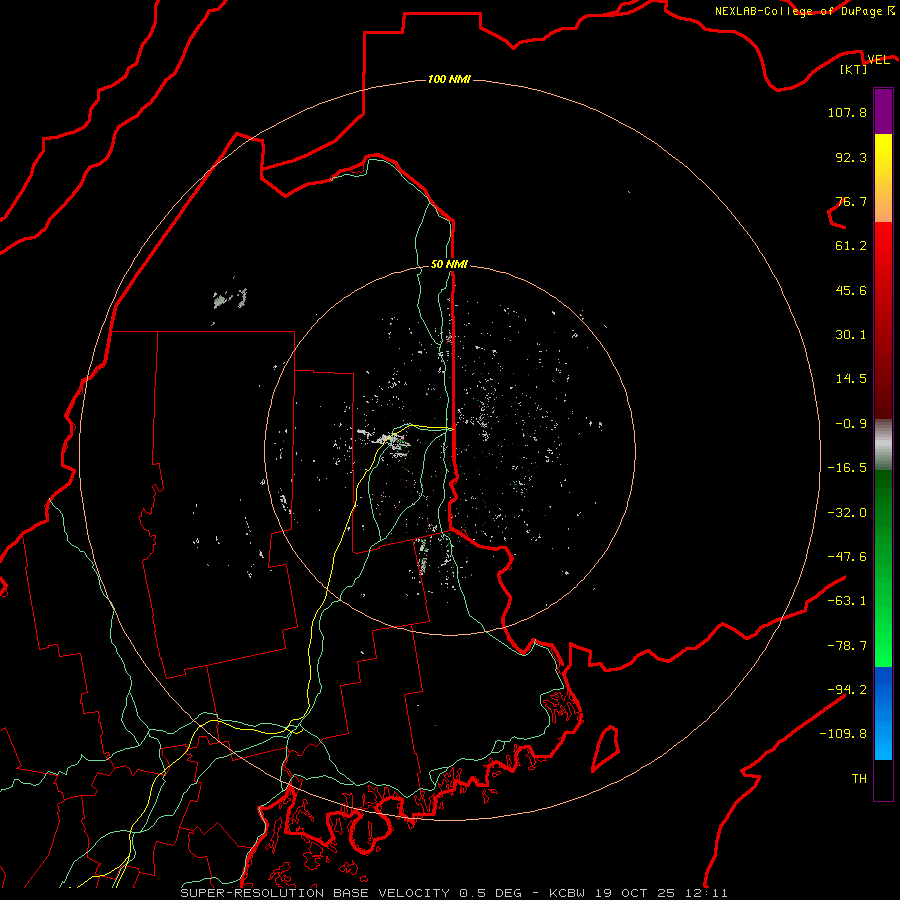This screenshot has height=900, width=900.
Task: Select the 61.2 value on velocity scale
Action: [x=851, y=246]
